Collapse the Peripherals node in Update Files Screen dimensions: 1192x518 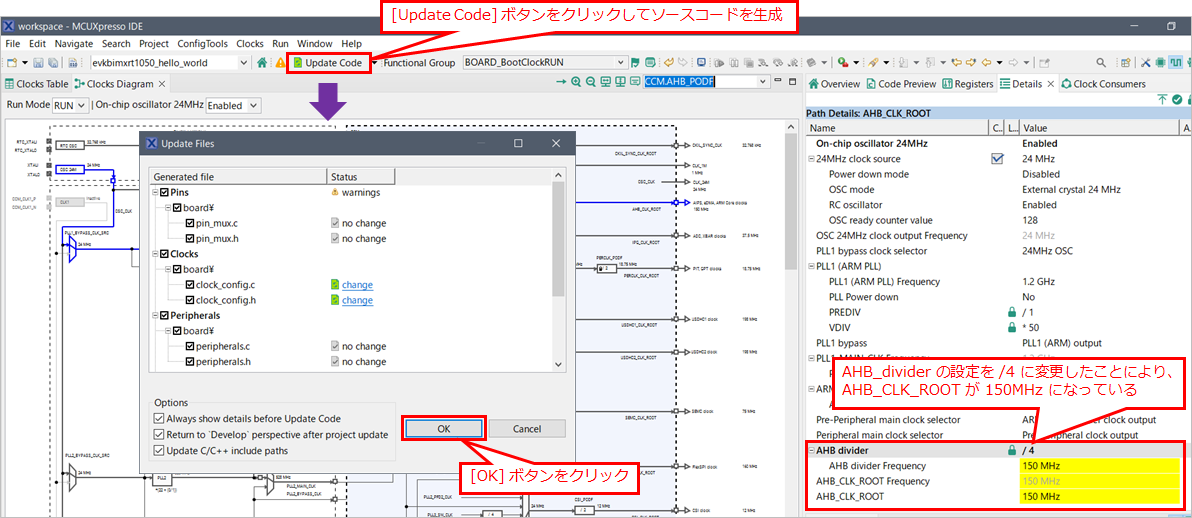coord(155,316)
